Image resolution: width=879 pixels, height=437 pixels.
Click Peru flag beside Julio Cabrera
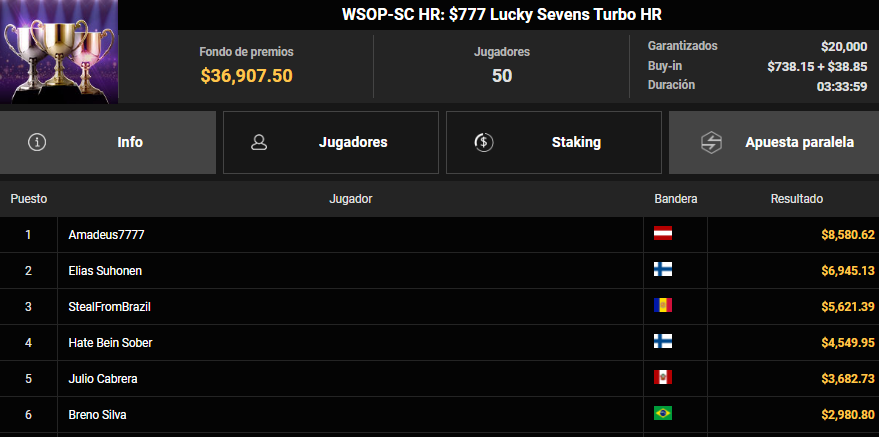[663, 378]
